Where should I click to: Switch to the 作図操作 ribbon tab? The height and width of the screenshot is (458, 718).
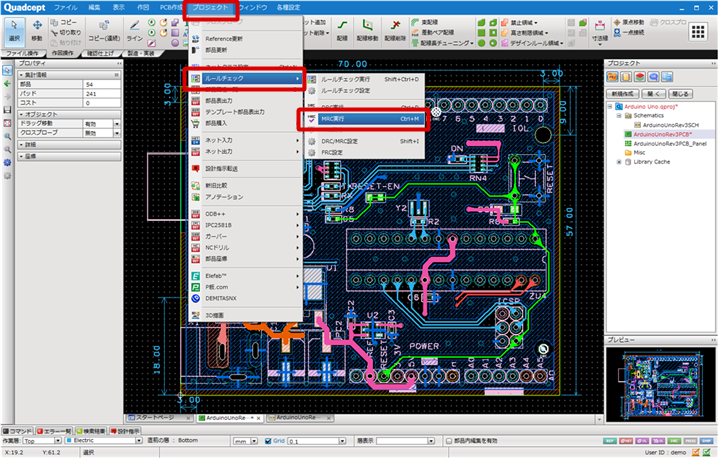62,54
